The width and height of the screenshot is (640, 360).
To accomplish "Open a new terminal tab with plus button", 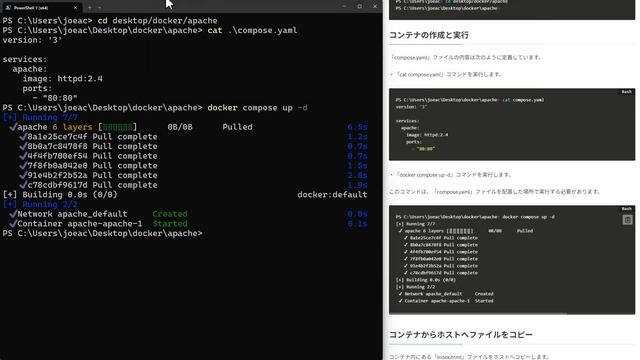I will [x=90, y=7].
